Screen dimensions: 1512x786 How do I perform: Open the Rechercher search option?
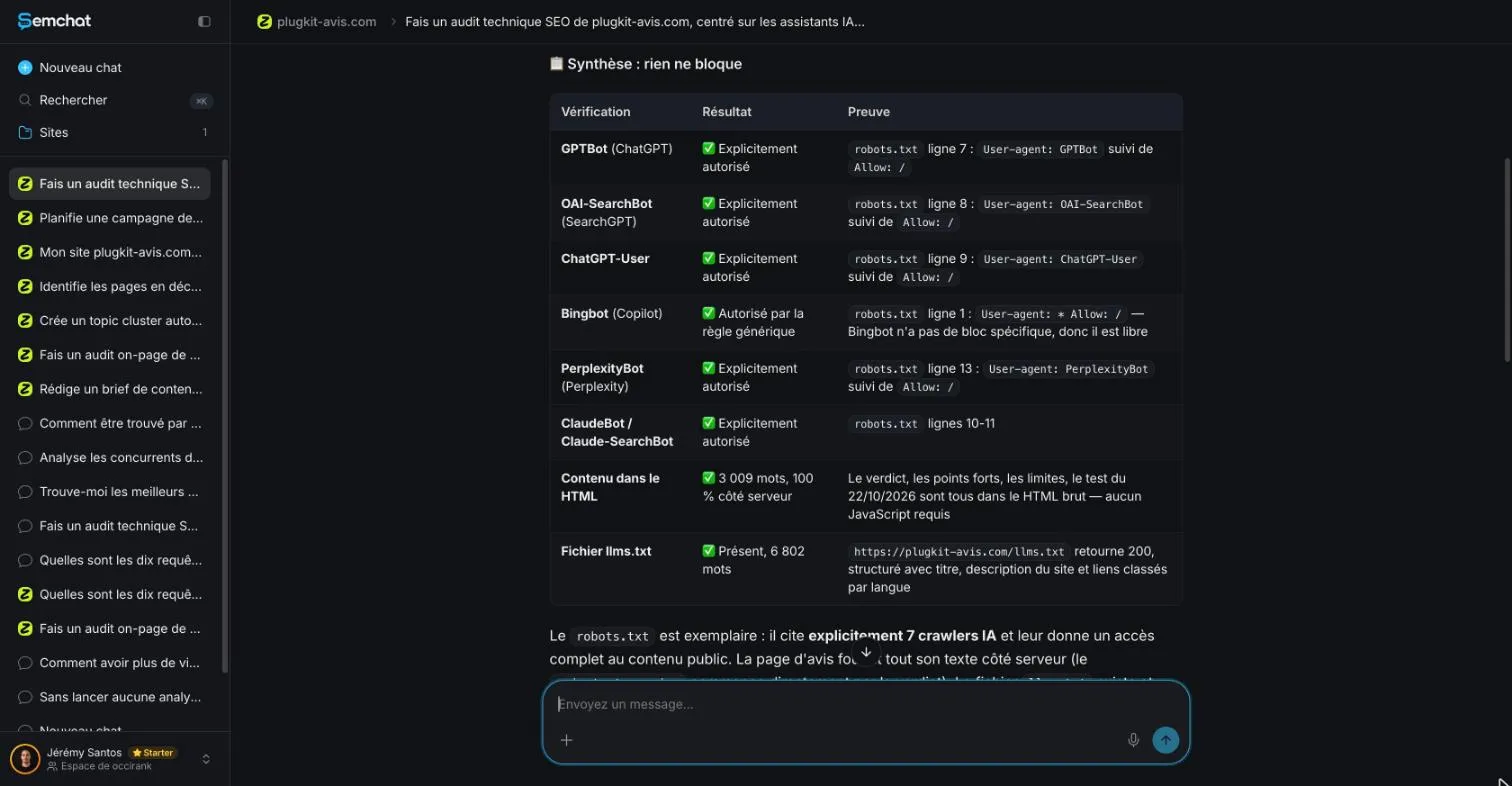114,100
